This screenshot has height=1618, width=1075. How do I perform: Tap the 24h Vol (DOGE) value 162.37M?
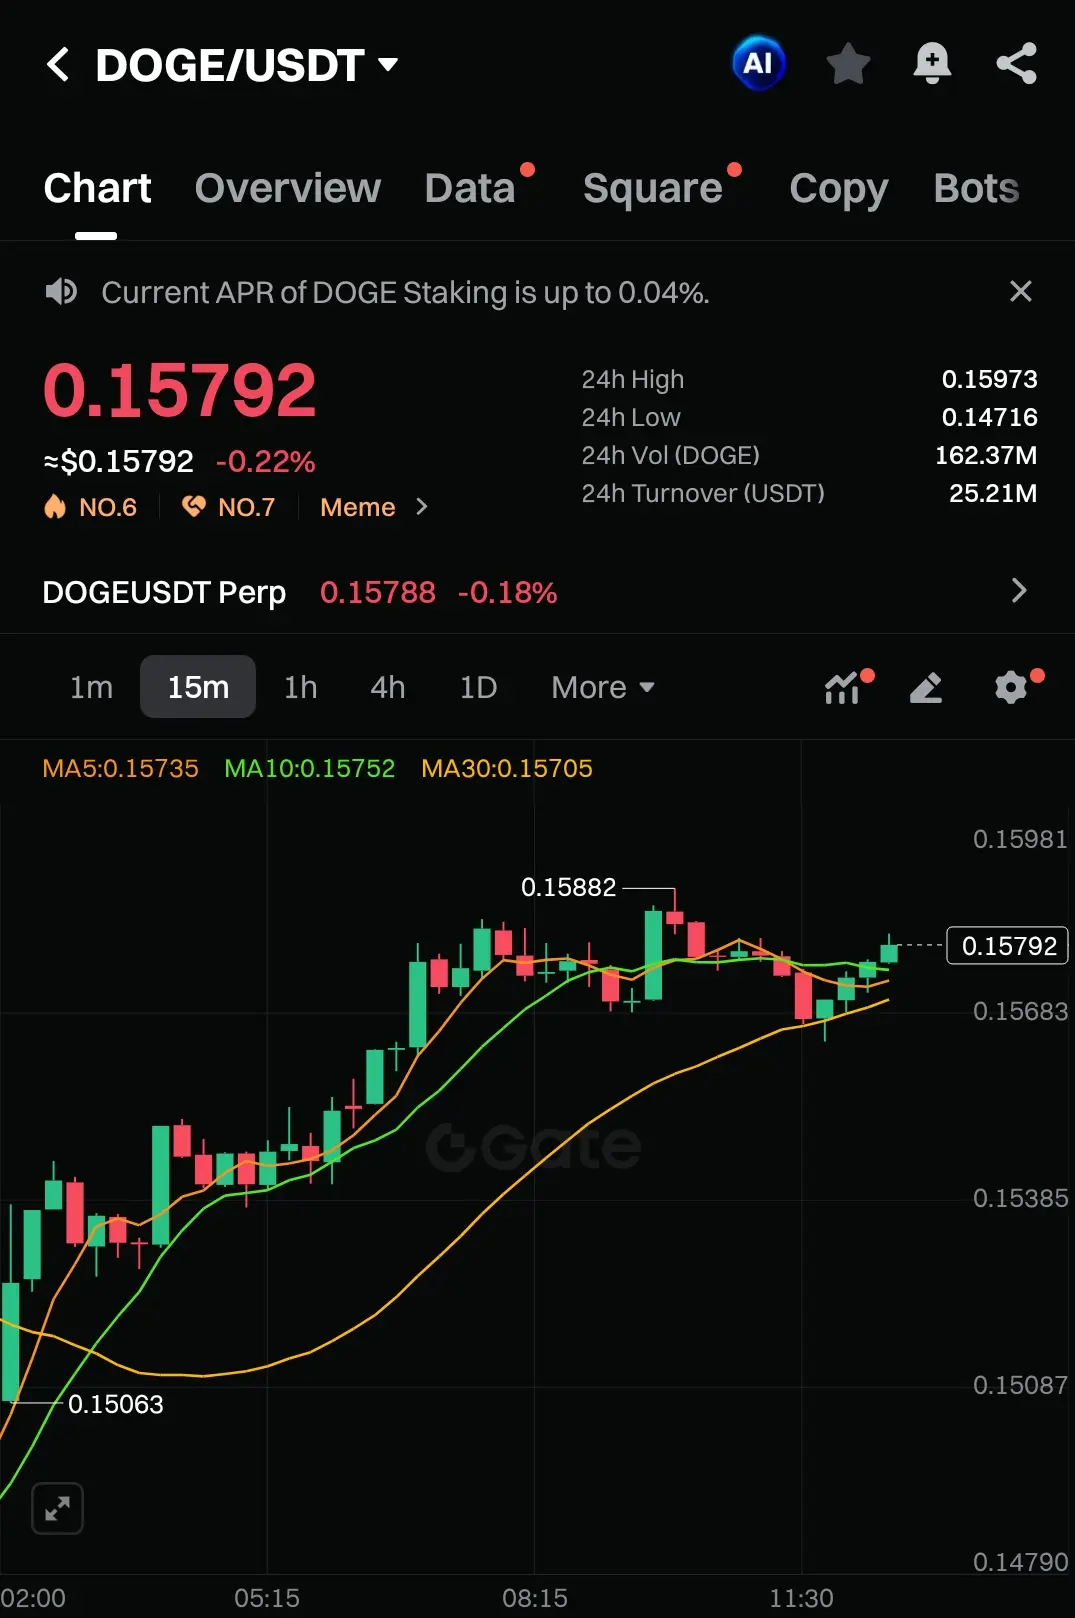tap(985, 455)
